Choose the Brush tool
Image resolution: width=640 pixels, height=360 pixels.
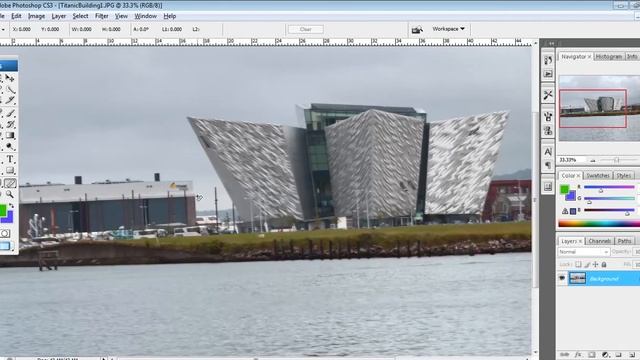tap(10, 113)
